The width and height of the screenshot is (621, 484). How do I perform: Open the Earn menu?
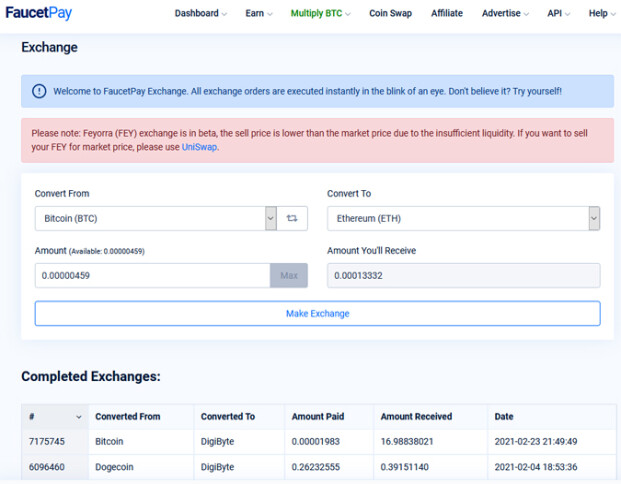click(259, 13)
